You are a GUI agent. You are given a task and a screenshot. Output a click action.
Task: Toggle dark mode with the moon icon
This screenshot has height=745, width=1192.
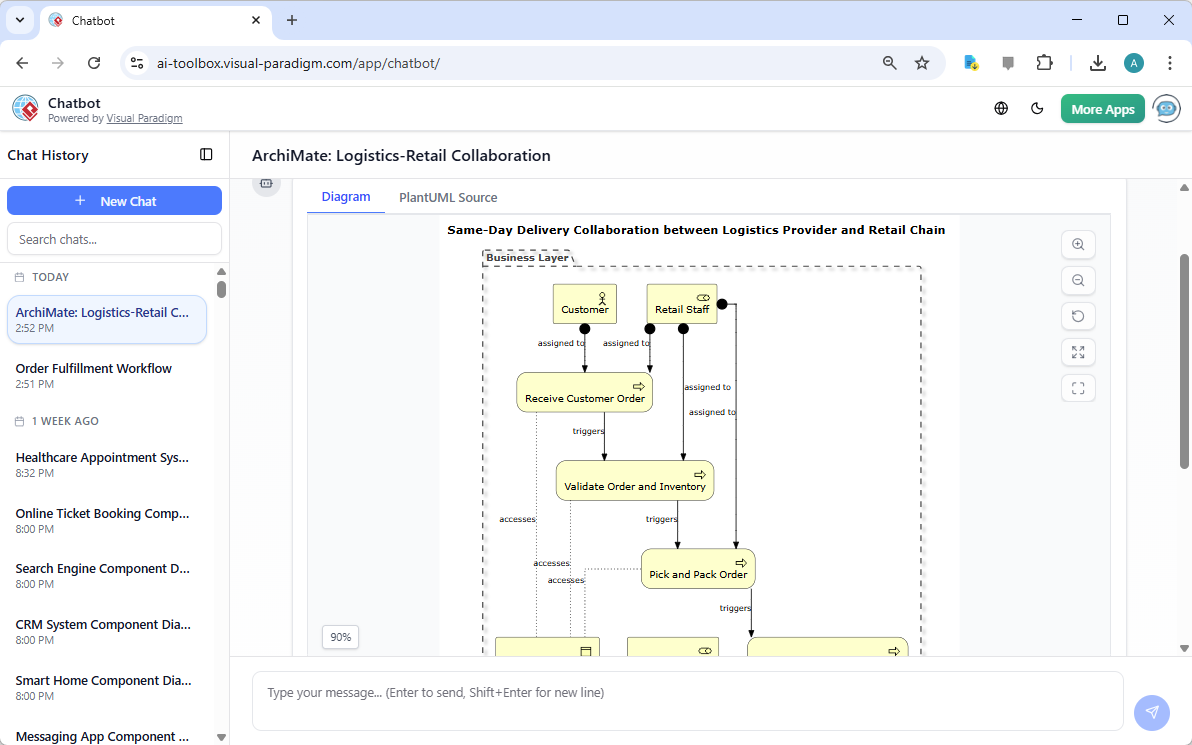click(x=1037, y=108)
